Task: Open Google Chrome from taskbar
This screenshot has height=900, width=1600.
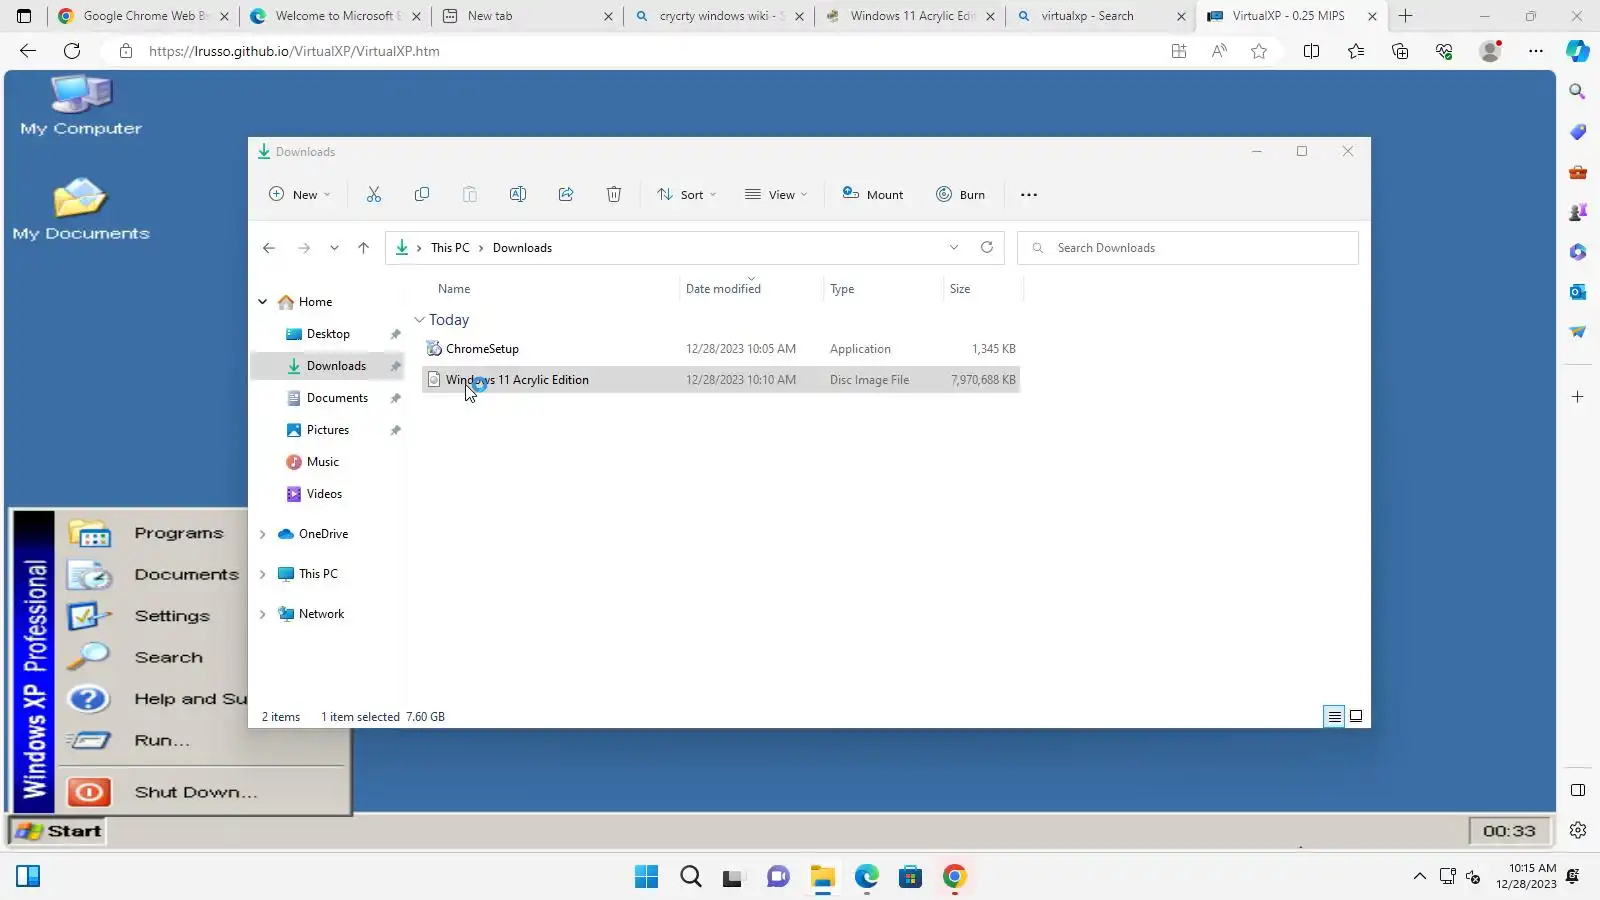Action: [x=955, y=877]
